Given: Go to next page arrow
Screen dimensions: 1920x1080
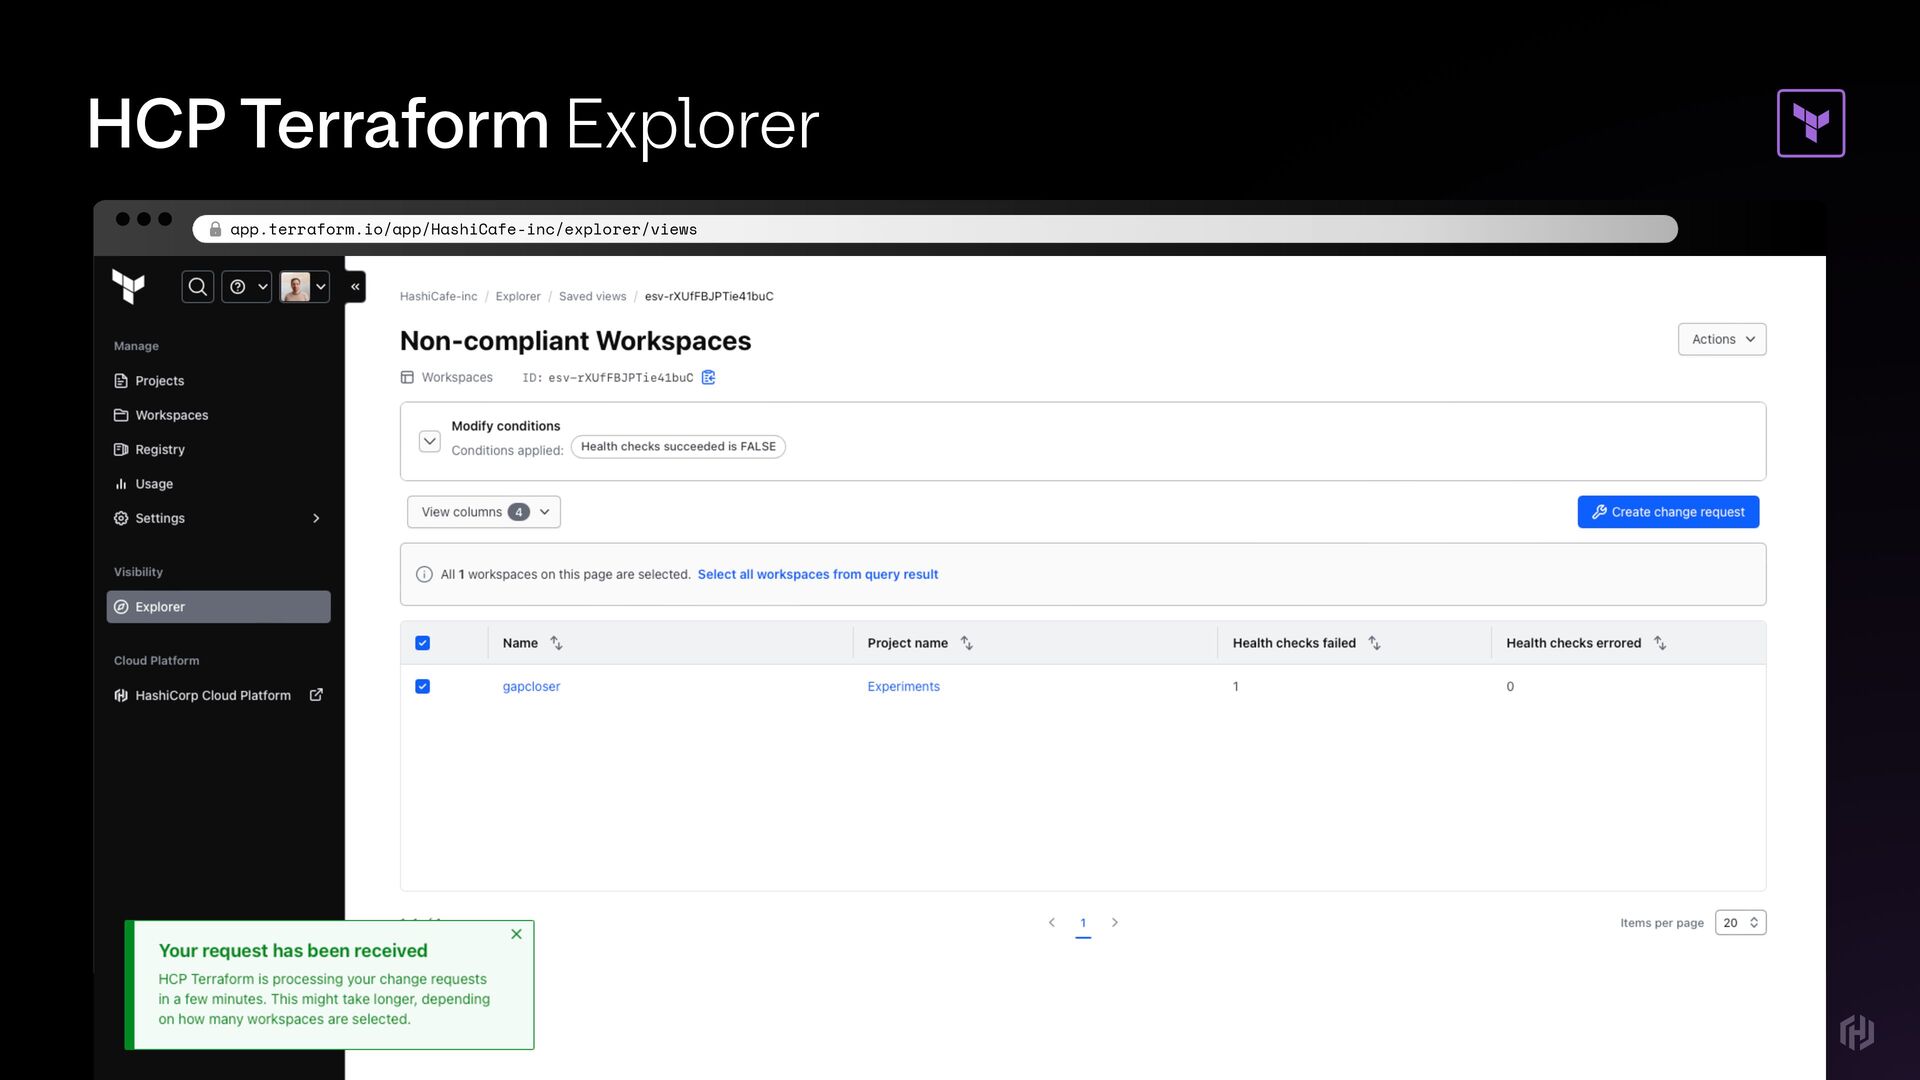Looking at the screenshot, I should tap(1115, 923).
